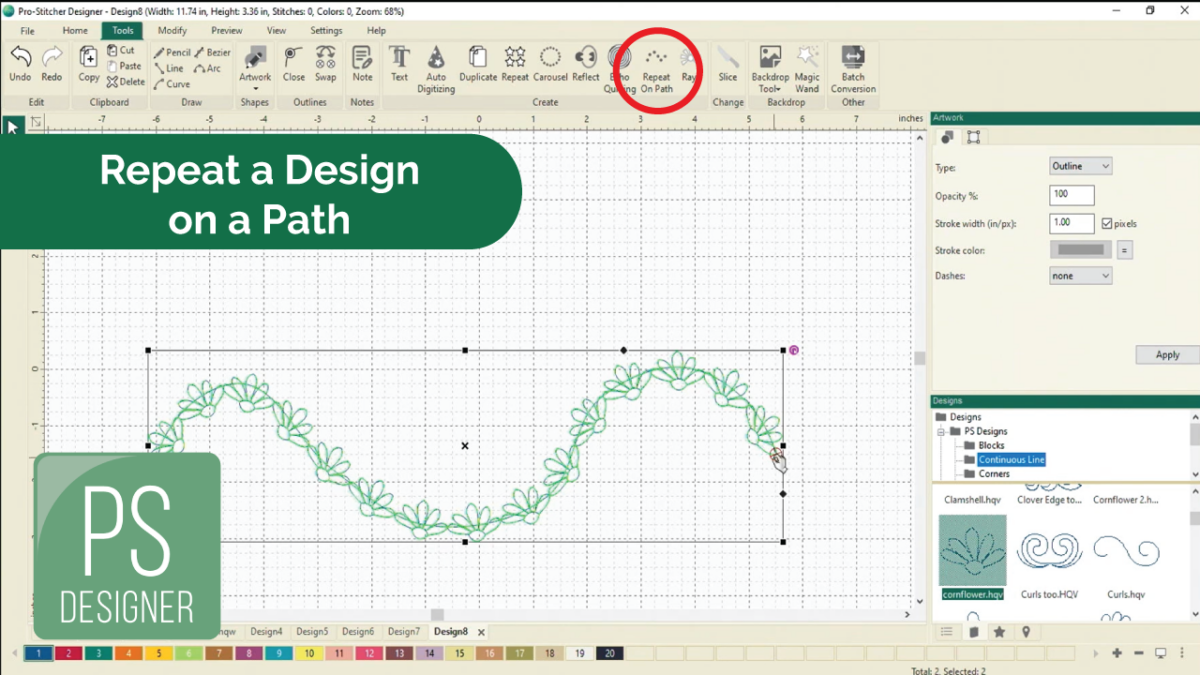The image size is (1200, 675).
Task: Open the File menu
Action: pos(27,31)
